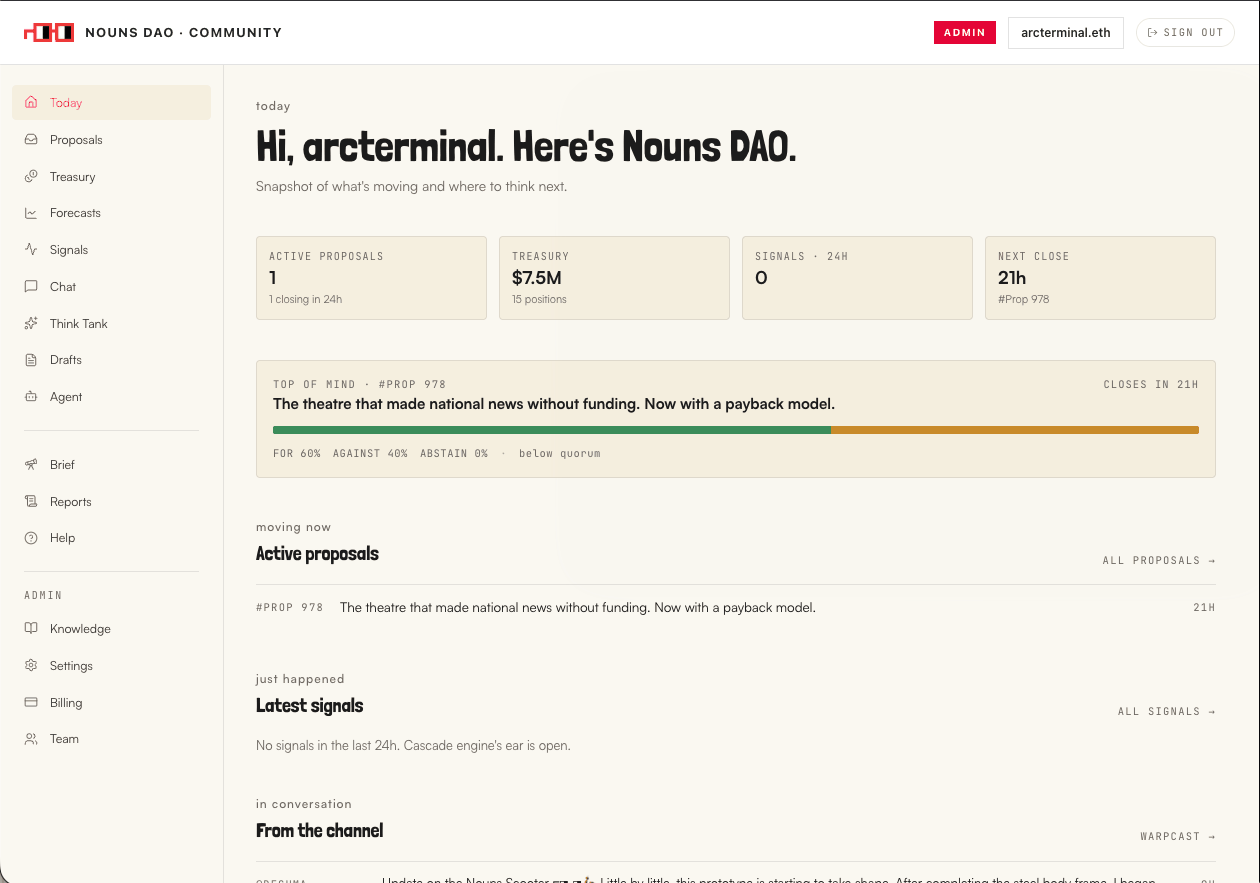Navigate to Signals in the sidebar

click(x=112, y=250)
